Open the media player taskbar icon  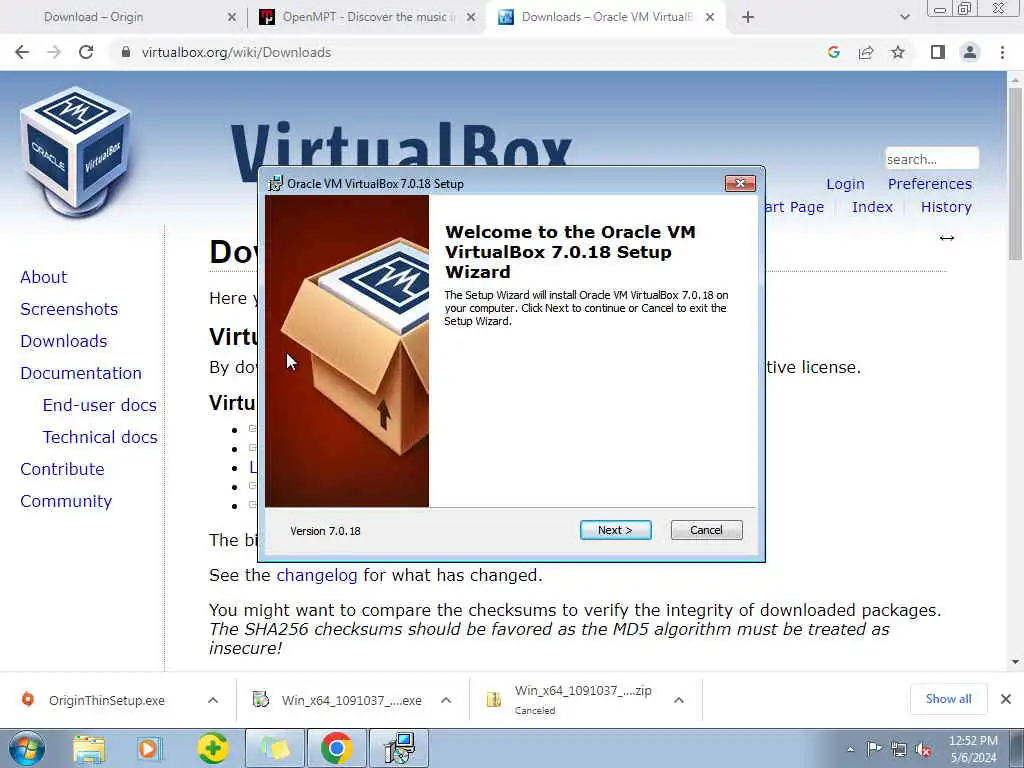point(149,748)
